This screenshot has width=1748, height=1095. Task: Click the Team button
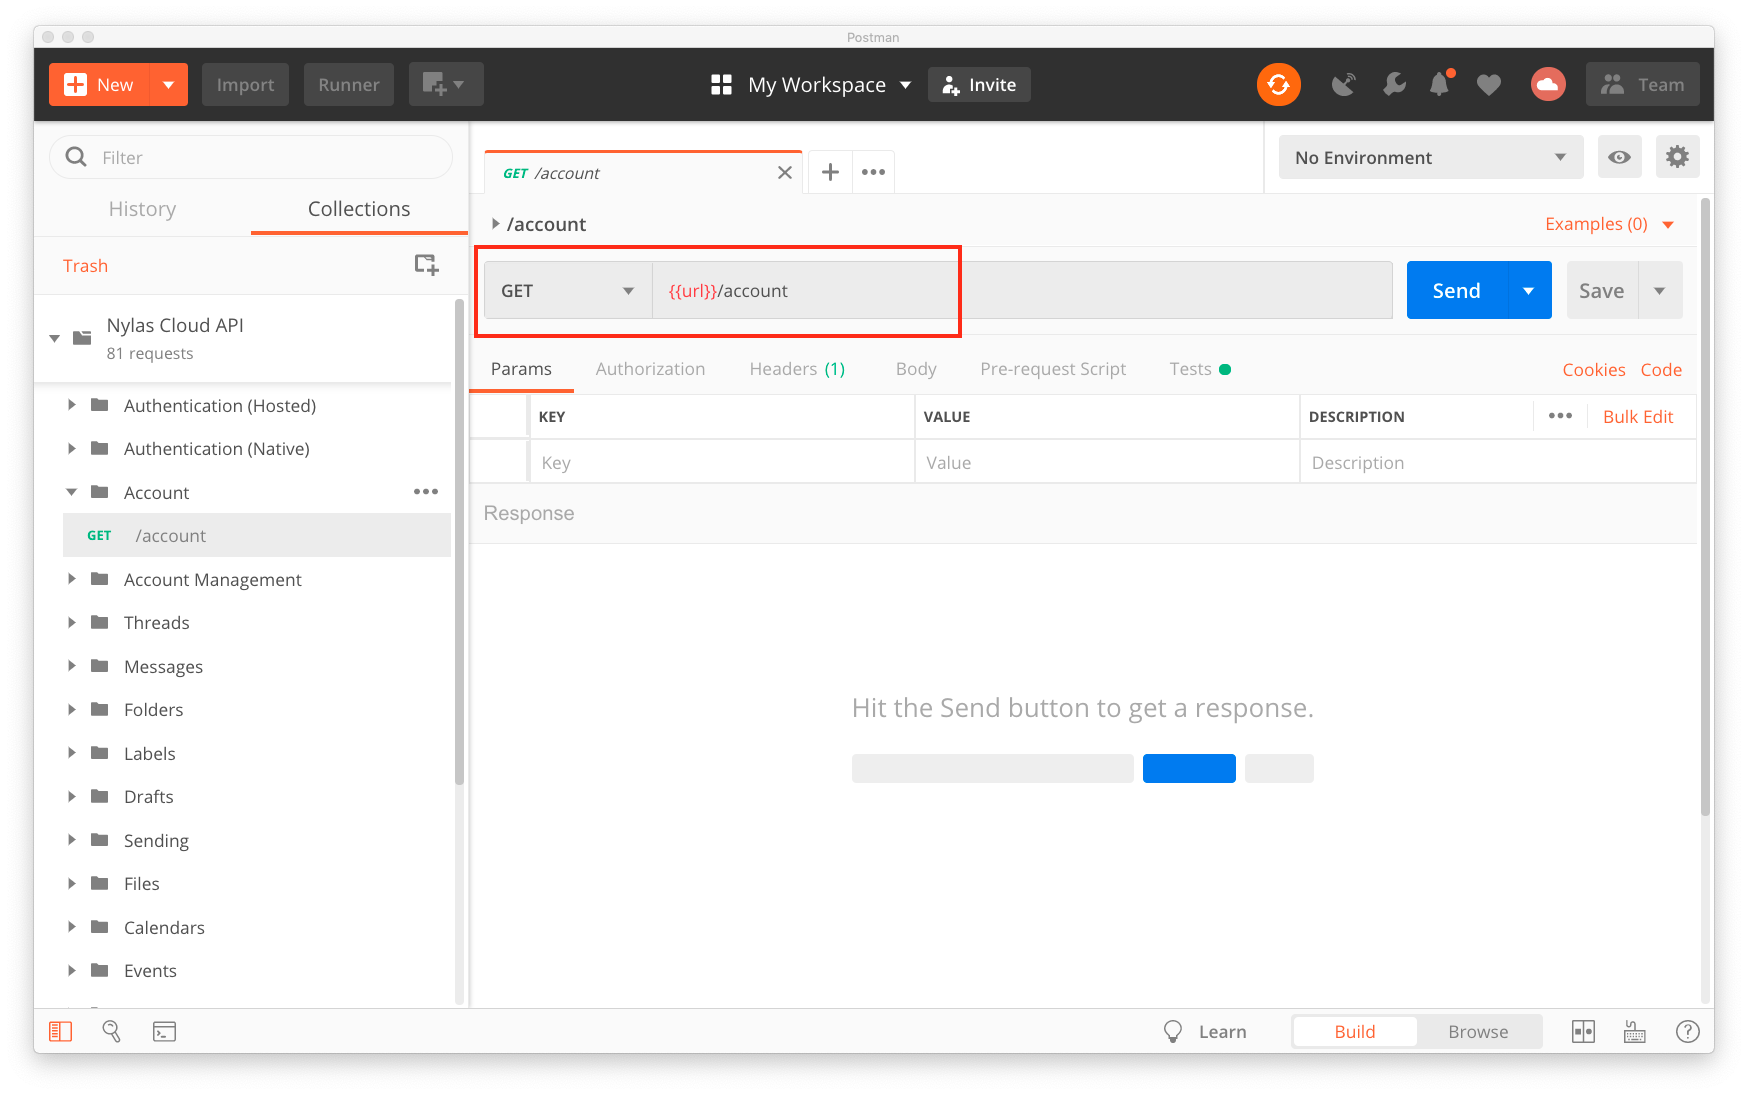tap(1643, 85)
